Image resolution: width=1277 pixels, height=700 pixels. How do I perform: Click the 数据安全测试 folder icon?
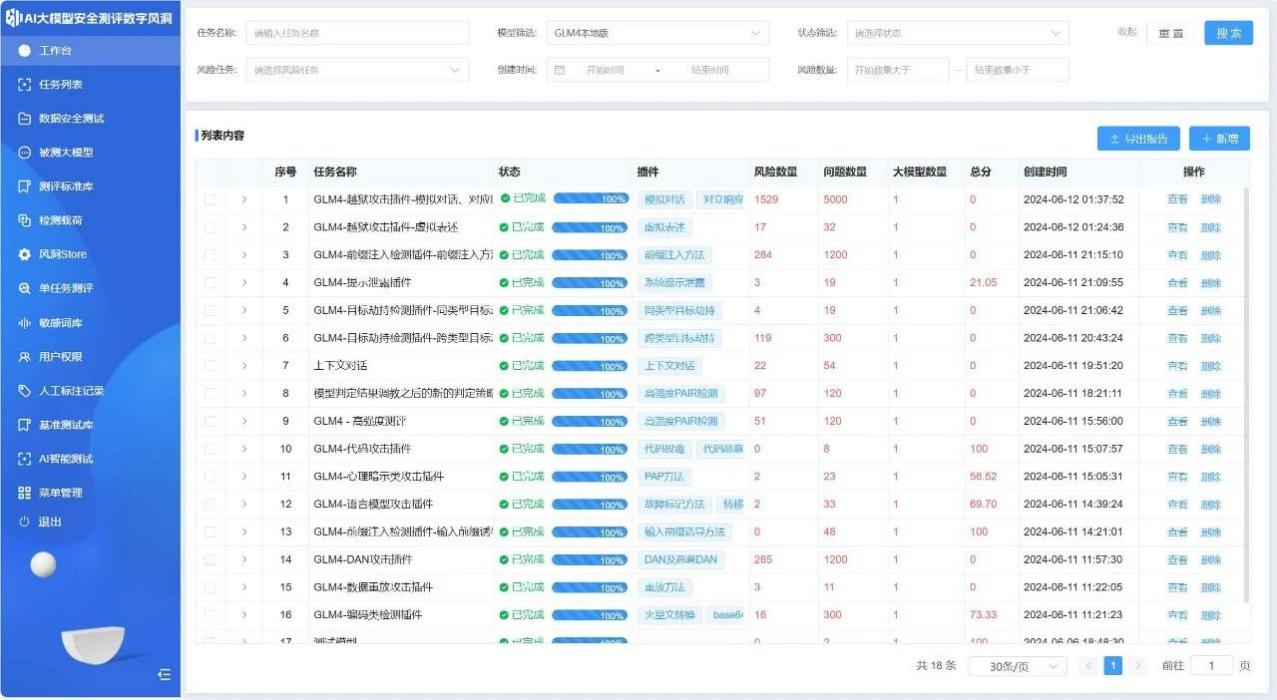(x=25, y=119)
